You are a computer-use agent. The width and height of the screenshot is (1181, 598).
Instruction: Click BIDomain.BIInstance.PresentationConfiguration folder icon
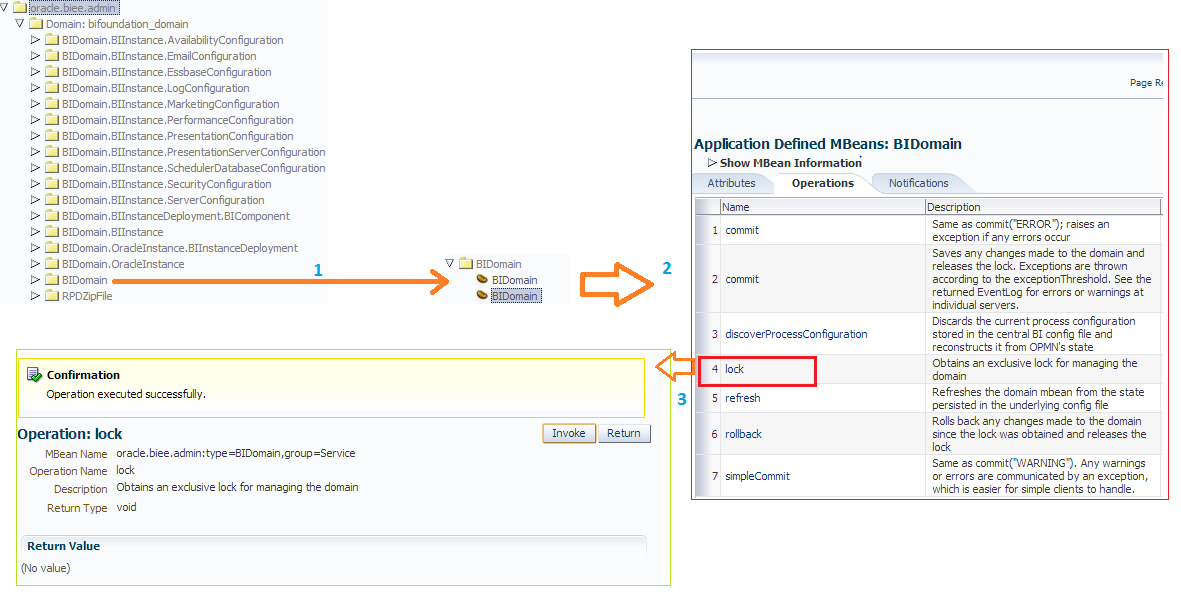click(x=51, y=136)
